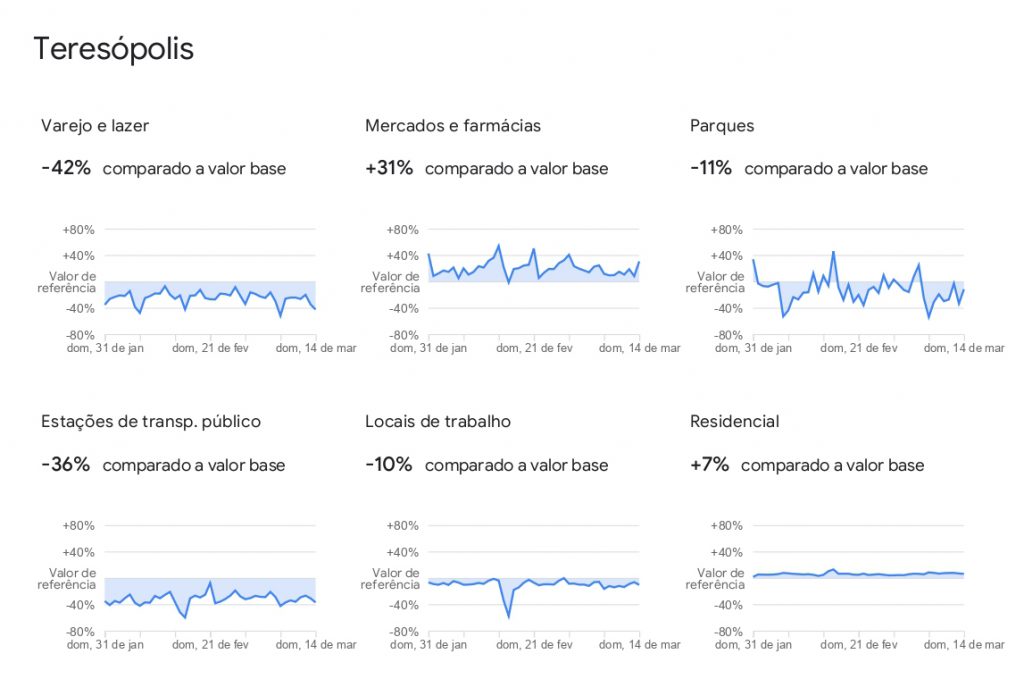Click the -11% Parques percentage
The image size is (1024, 679).
tap(711, 168)
